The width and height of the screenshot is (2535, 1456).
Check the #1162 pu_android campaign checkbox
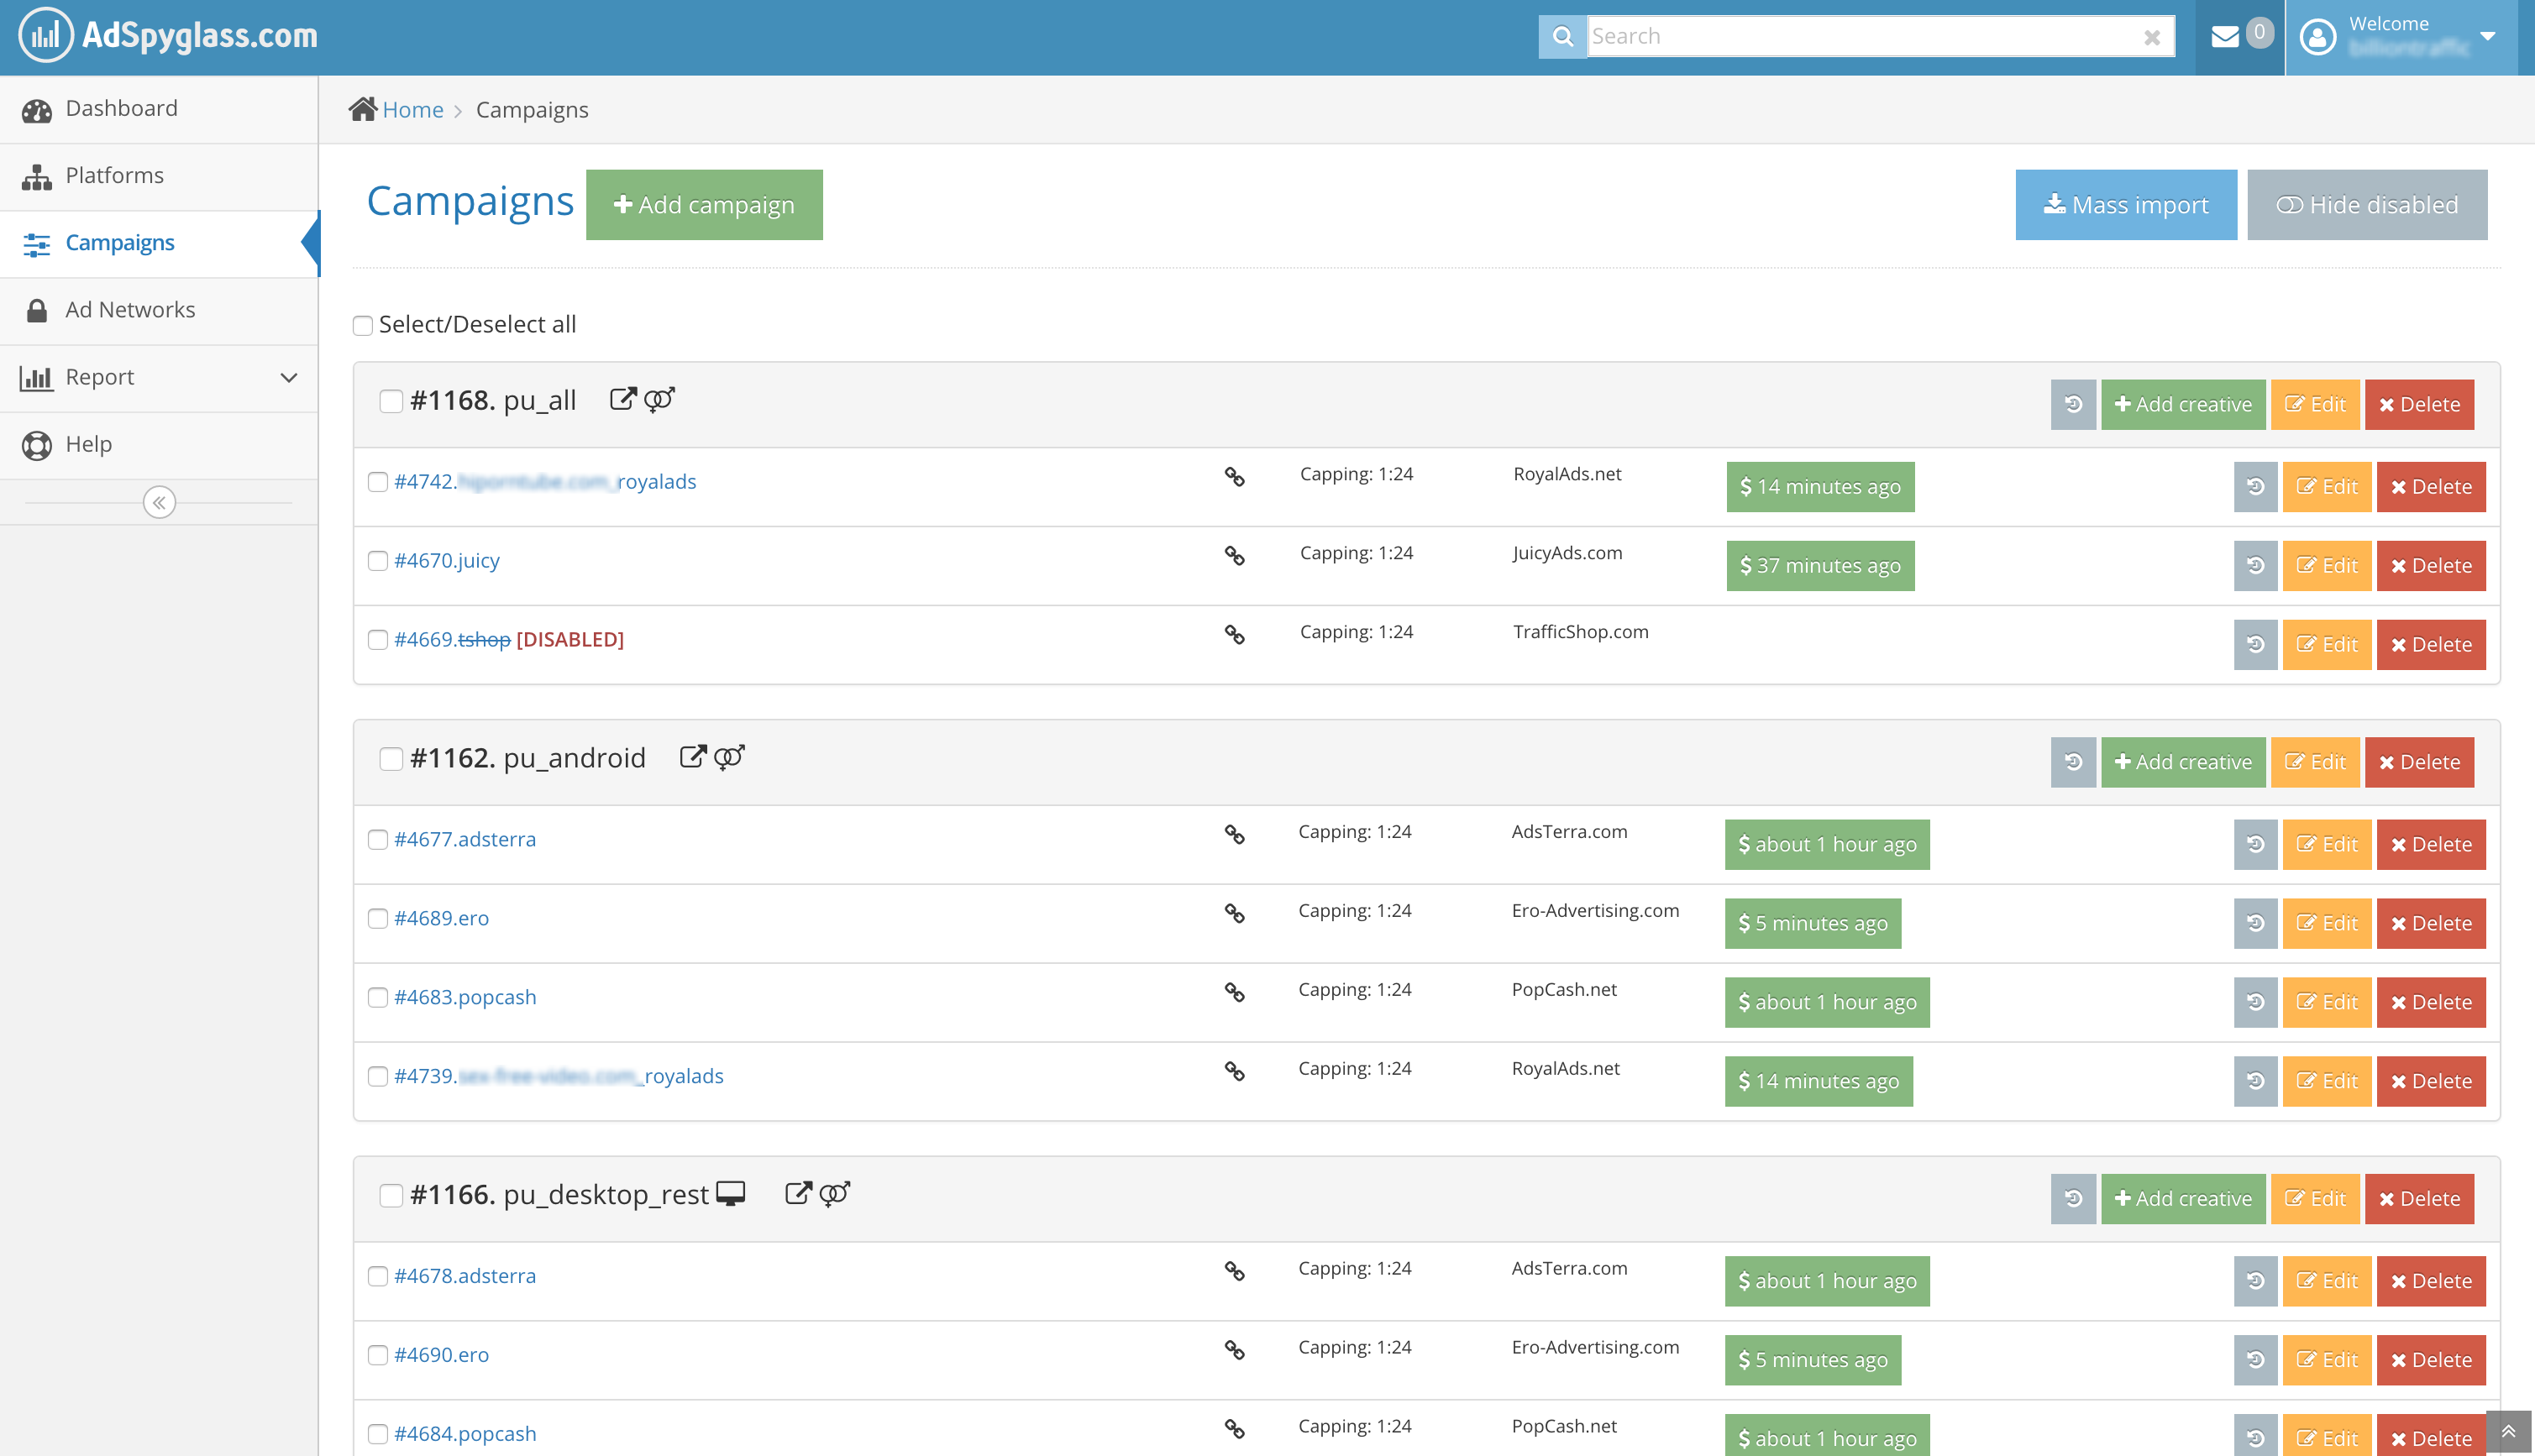[x=391, y=759]
